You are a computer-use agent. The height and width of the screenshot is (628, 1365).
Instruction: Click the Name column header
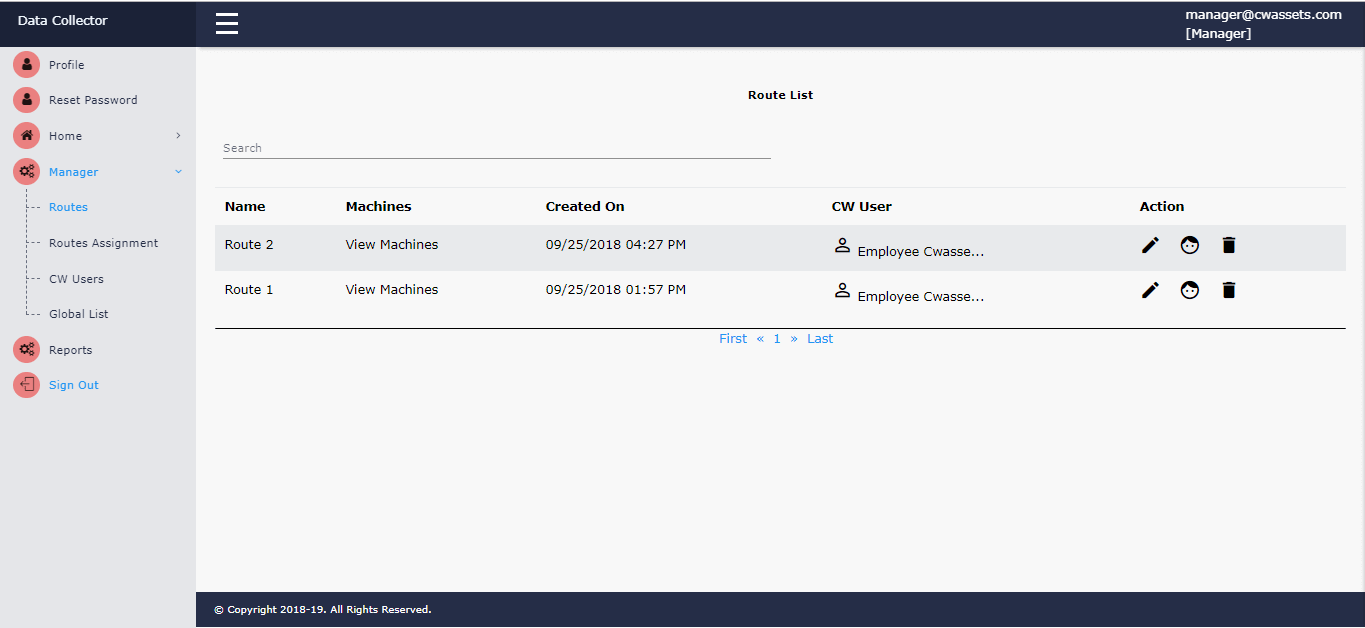[x=245, y=206]
